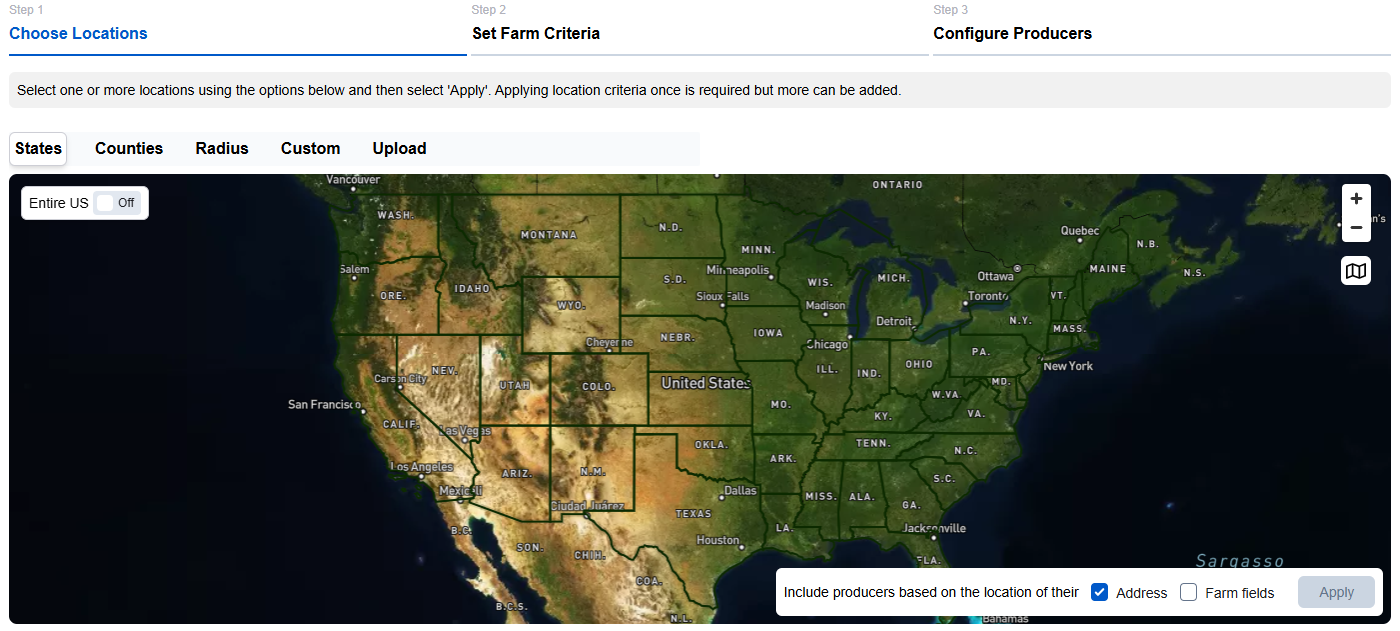Zoom out of the map
The width and height of the screenshot is (1400, 631).
point(1356,228)
